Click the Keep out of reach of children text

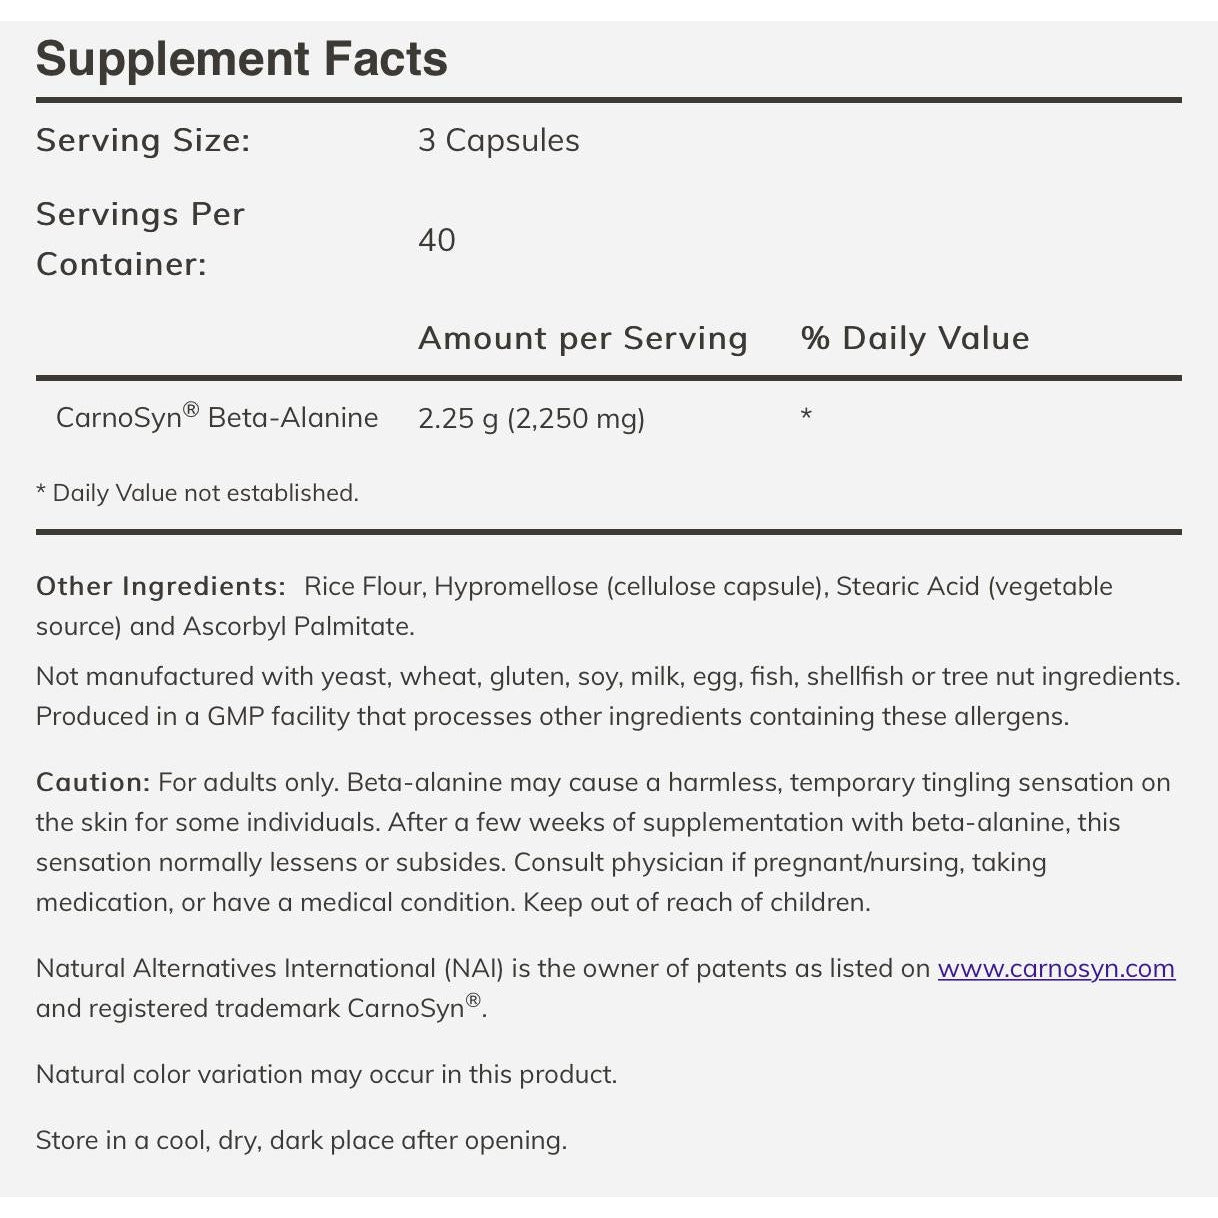697,902
